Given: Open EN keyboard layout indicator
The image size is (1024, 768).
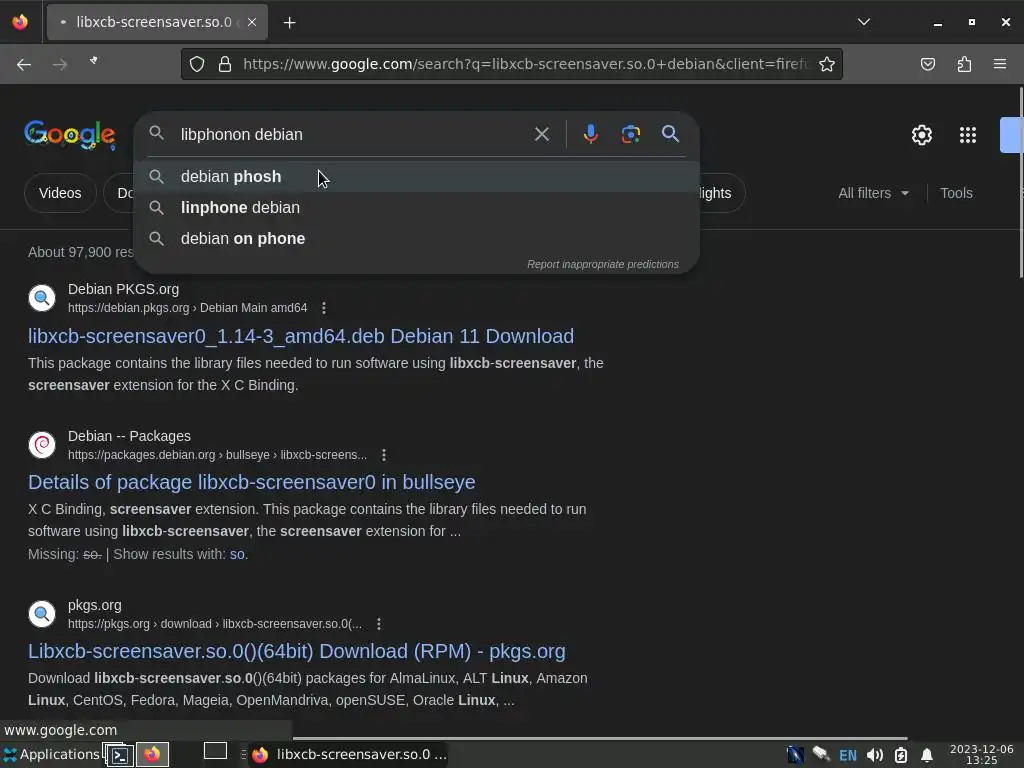Looking at the screenshot, I should click(848, 756).
